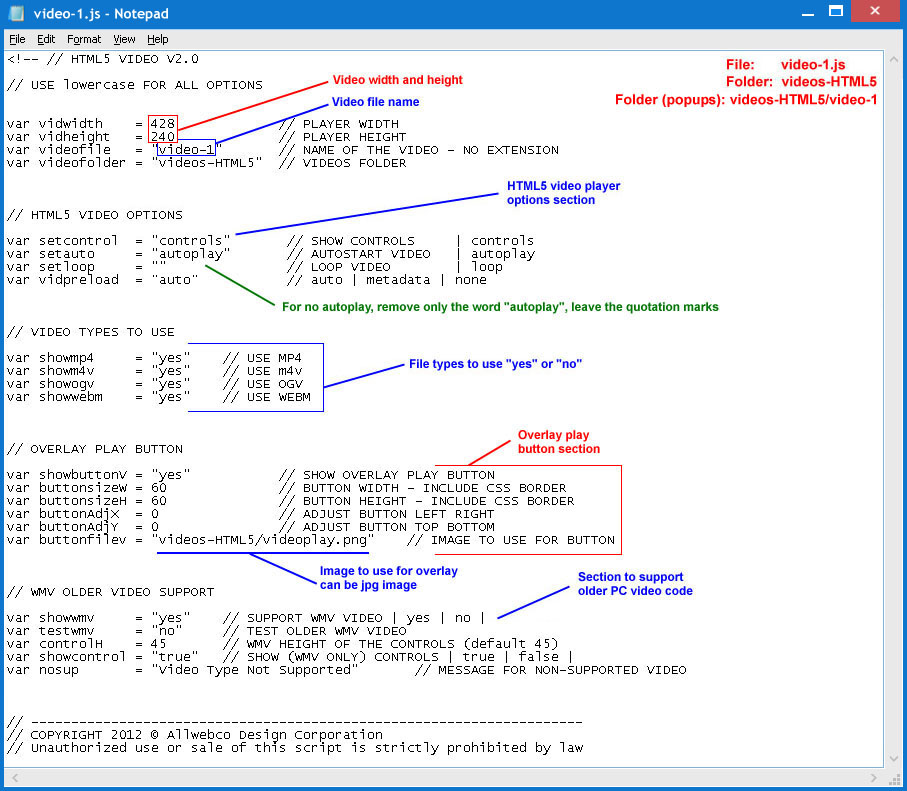Open the Format menu
907x791 pixels.
[x=84, y=39]
